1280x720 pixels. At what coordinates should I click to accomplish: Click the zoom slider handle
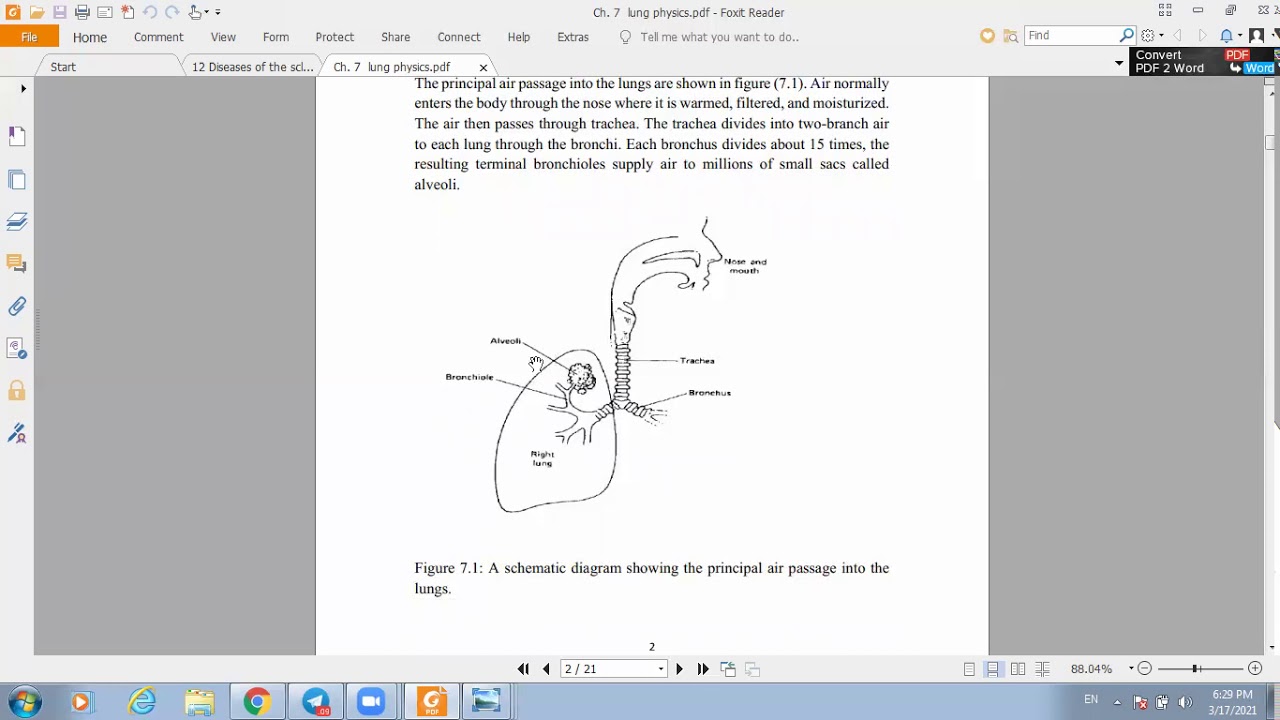1195,669
